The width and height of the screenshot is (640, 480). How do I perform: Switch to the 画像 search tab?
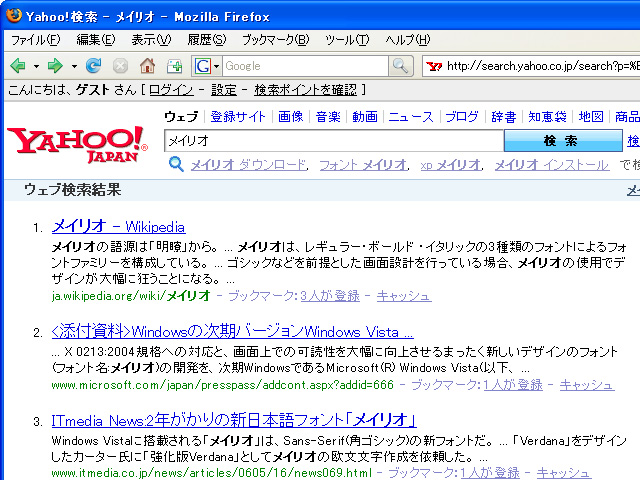[x=290, y=116]
